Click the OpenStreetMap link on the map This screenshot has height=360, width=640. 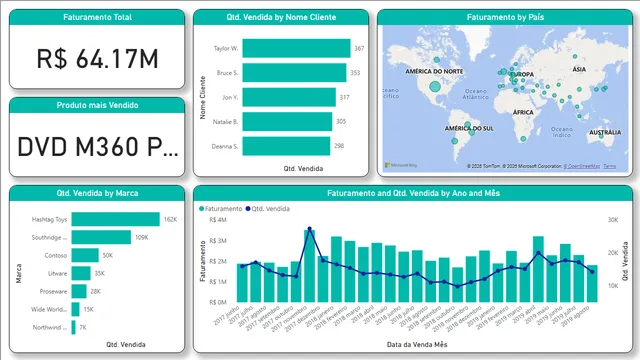582,166
